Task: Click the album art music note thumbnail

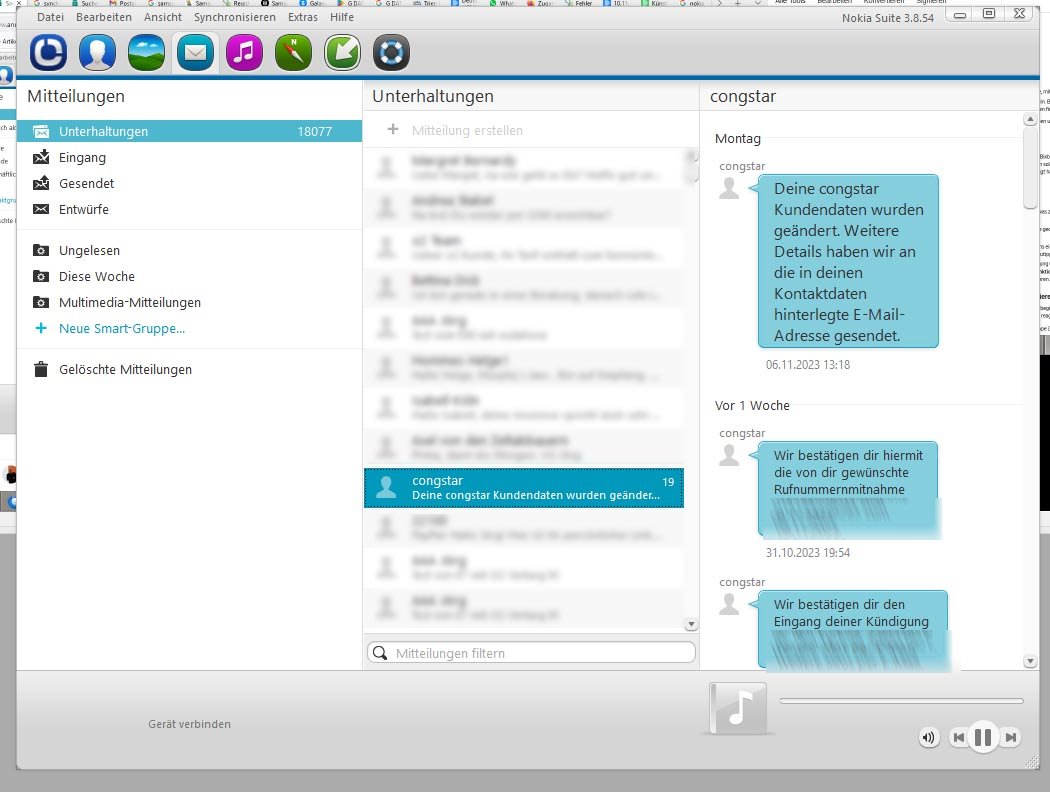Action: (738, 708)
